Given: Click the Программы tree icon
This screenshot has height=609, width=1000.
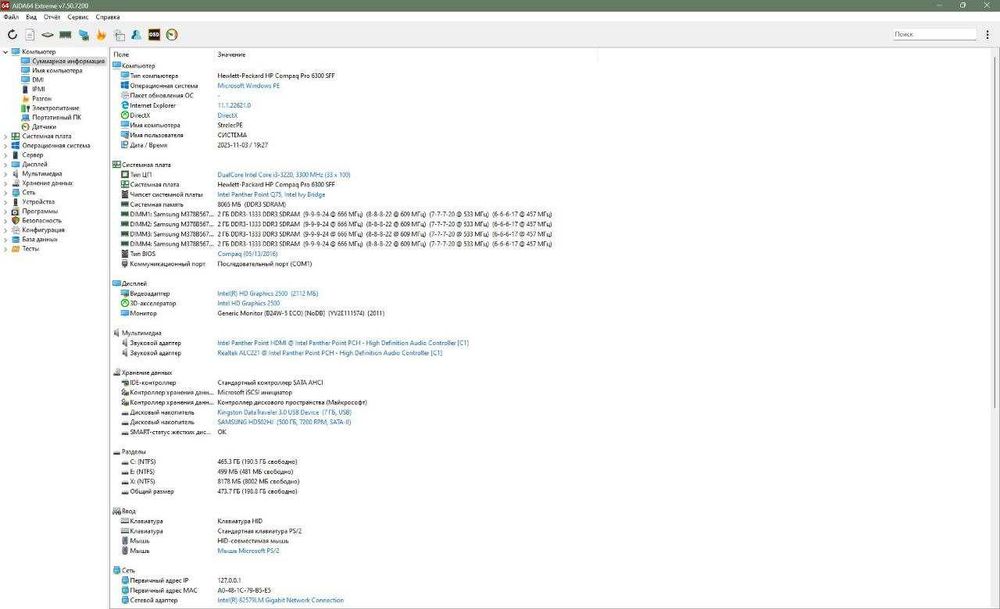Looking at the screenshot, I should [16, 211].
